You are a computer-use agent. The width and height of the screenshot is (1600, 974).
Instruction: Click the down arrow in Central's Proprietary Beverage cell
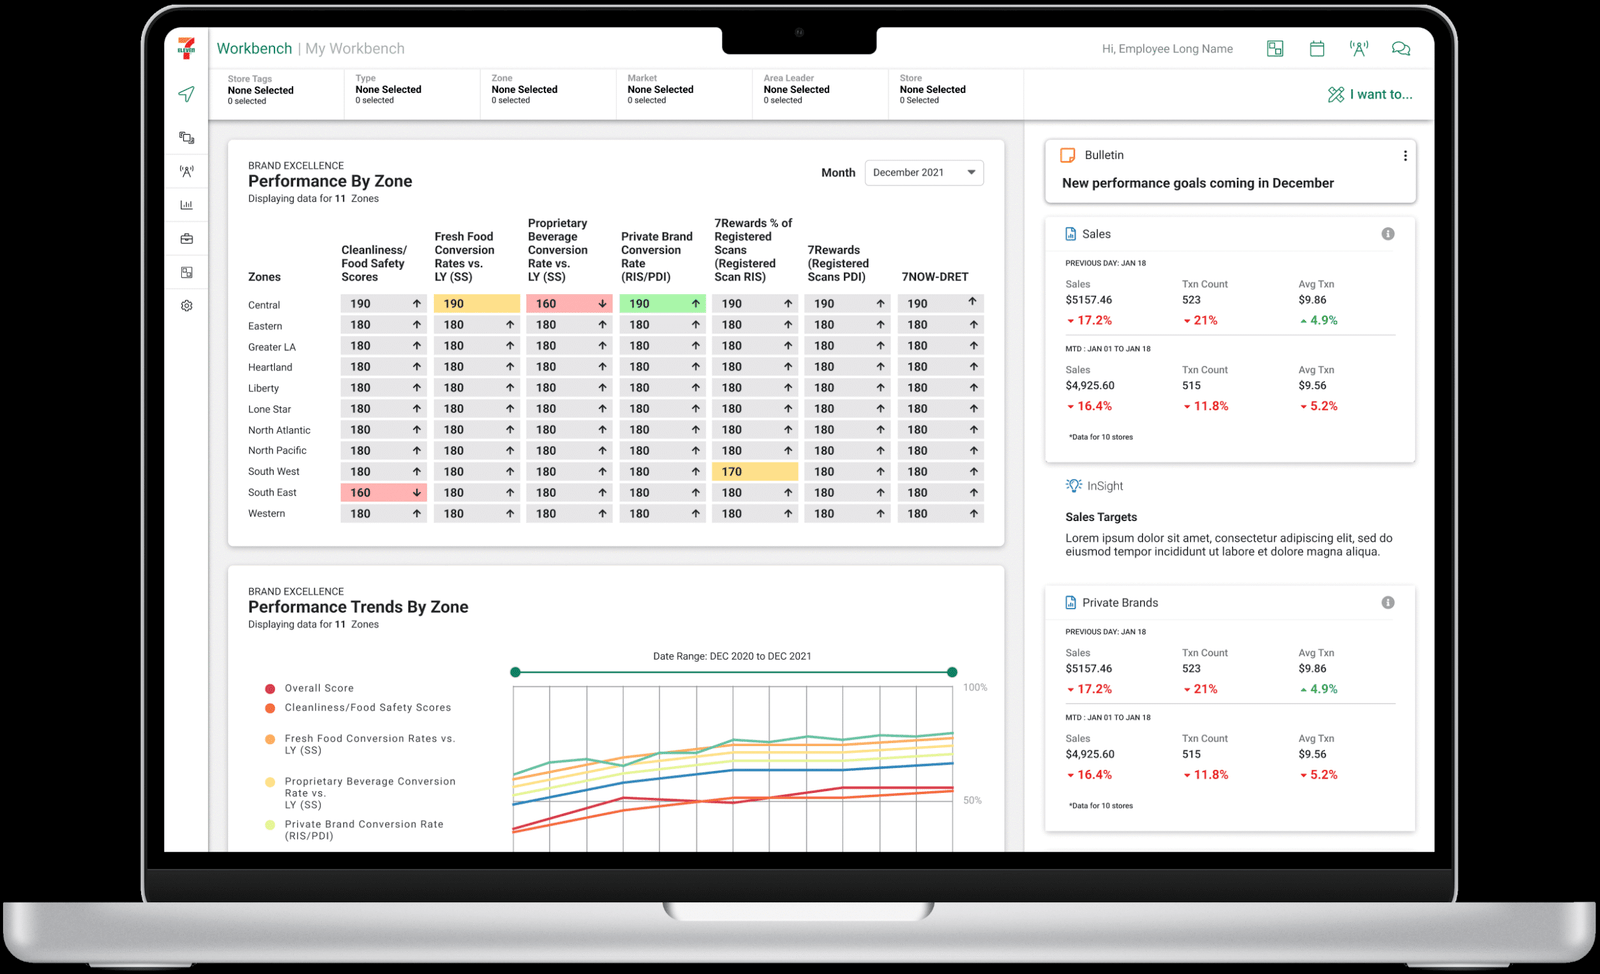click(602, 303)
